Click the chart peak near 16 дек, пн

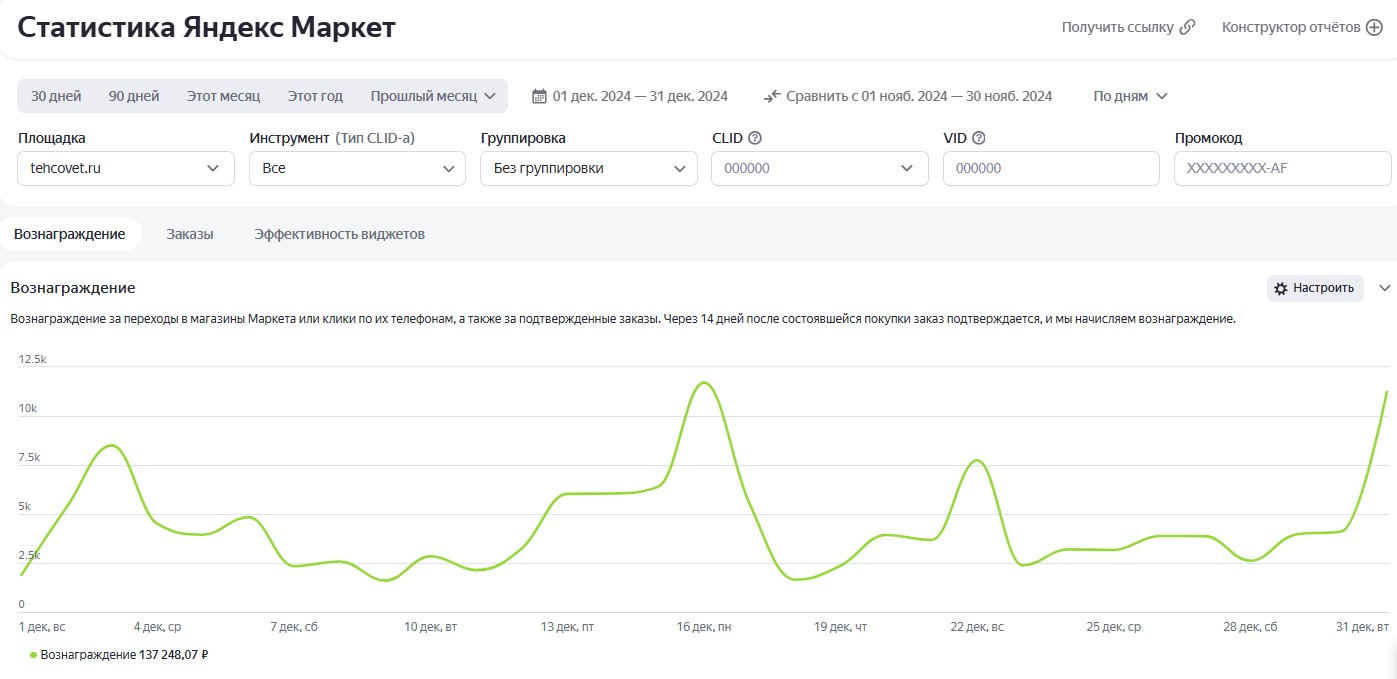704,383
